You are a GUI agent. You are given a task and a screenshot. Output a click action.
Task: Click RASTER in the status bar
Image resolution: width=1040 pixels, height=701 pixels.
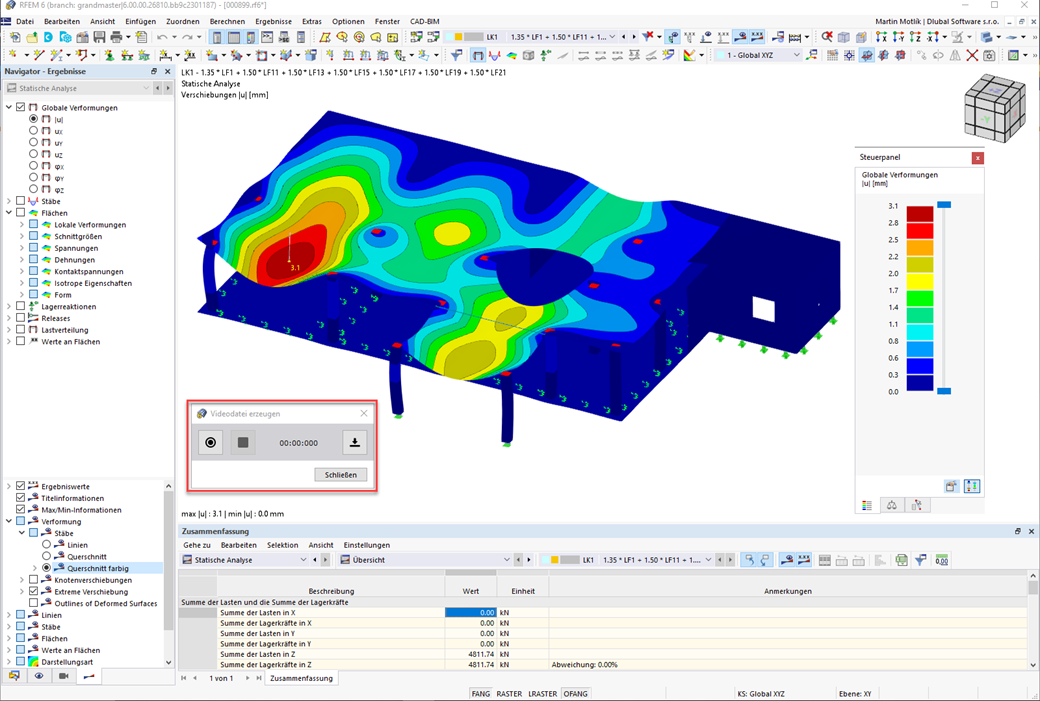click(x=509, y=694)
